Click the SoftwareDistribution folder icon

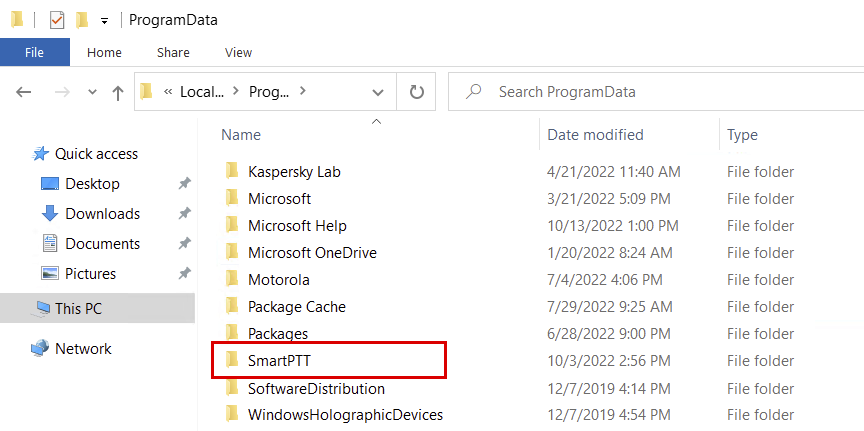point(232,387)
